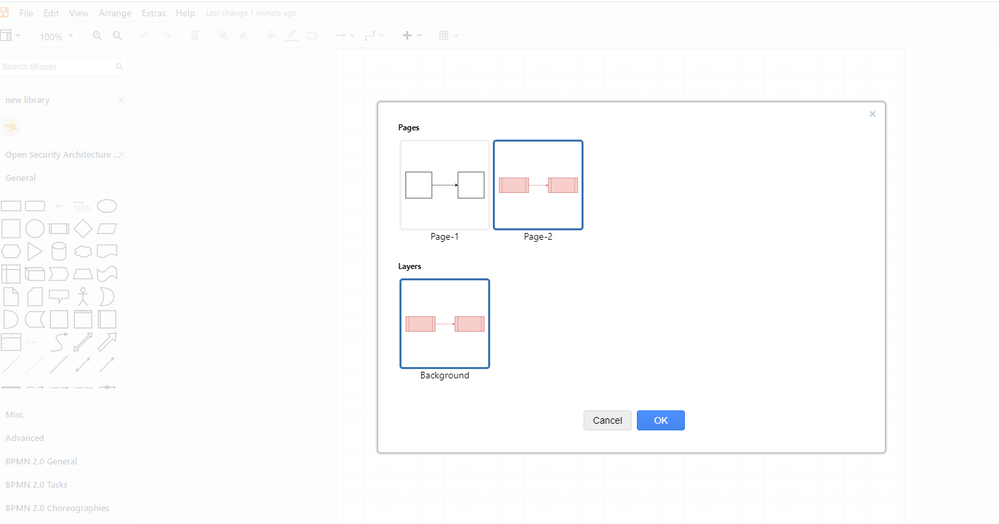
Task: Select the Hexagon shape in General
Action: coord(11,251)
